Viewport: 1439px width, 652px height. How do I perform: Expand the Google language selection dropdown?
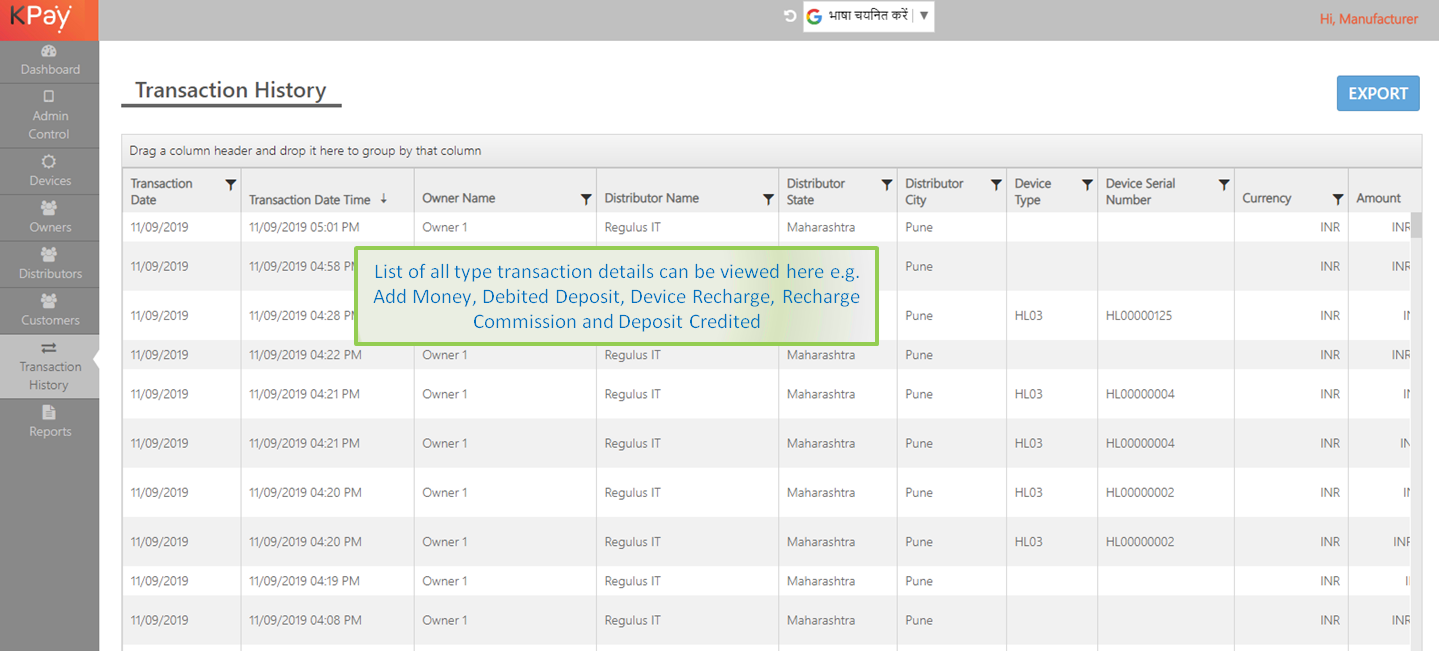pos(923,16)
